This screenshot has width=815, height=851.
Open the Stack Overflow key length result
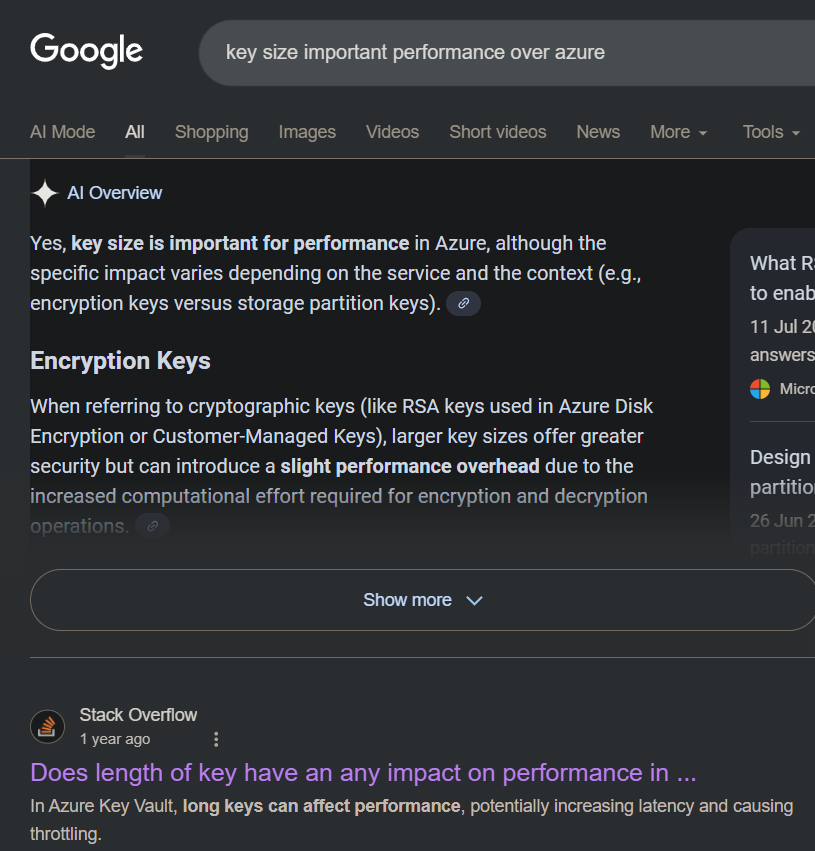pyautogui.click(x=363, y=773)
